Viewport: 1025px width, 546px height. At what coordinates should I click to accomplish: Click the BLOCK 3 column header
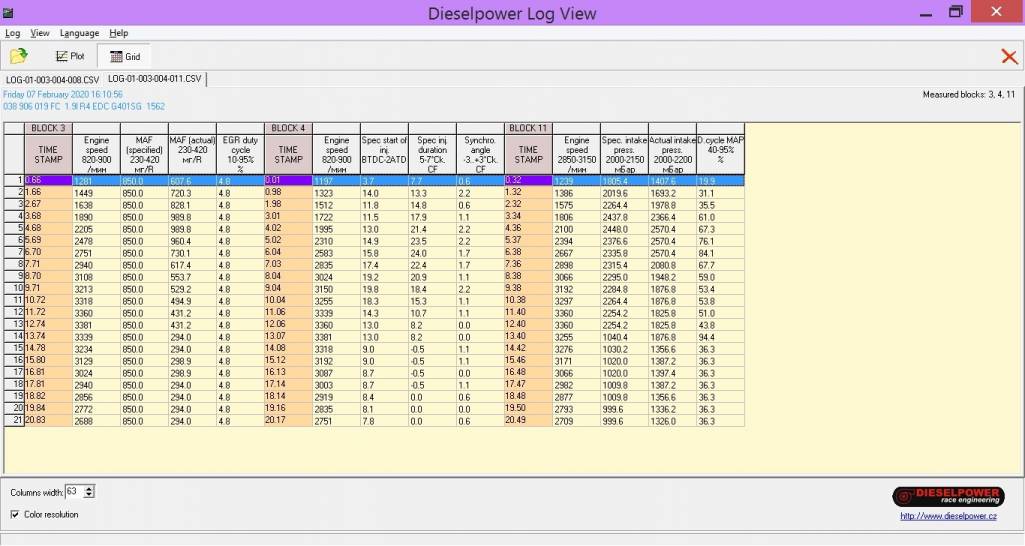(48, 128)
